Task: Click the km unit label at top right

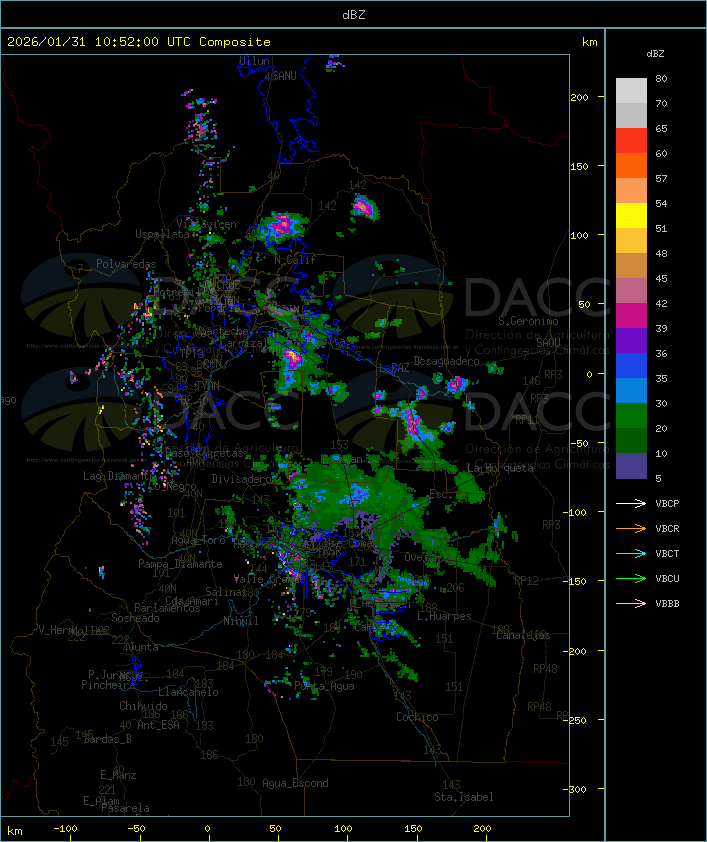Action: click(590, 42)
